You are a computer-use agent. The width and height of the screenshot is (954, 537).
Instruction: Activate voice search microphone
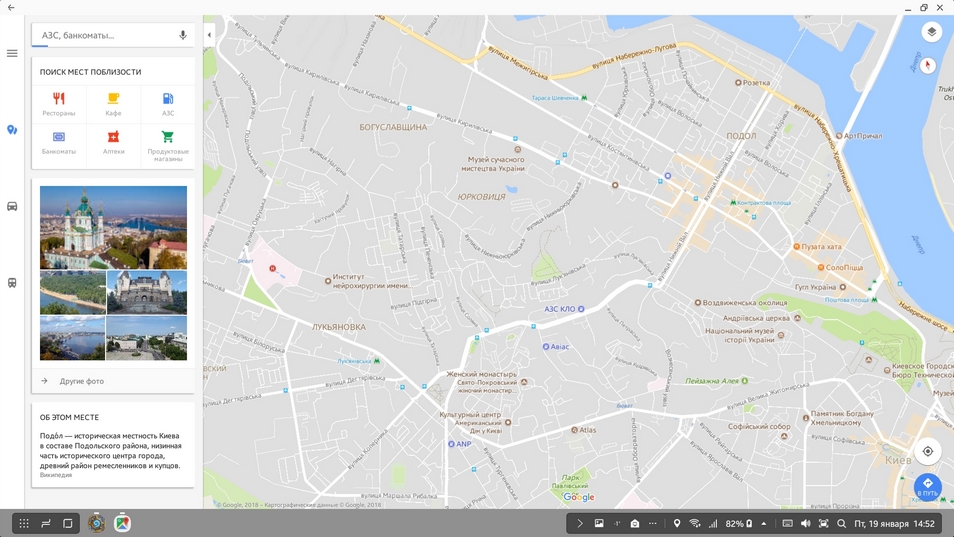(183, 35)
